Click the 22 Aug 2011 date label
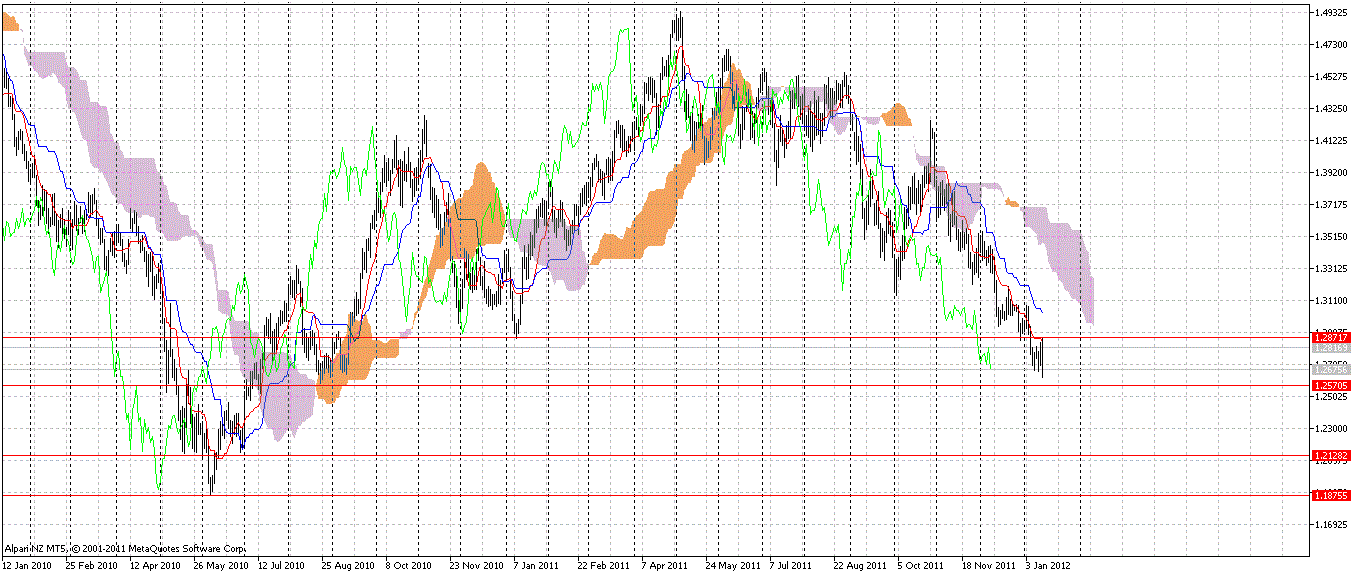Screen dimensions: 1362x577 click(x=859, y=565)
